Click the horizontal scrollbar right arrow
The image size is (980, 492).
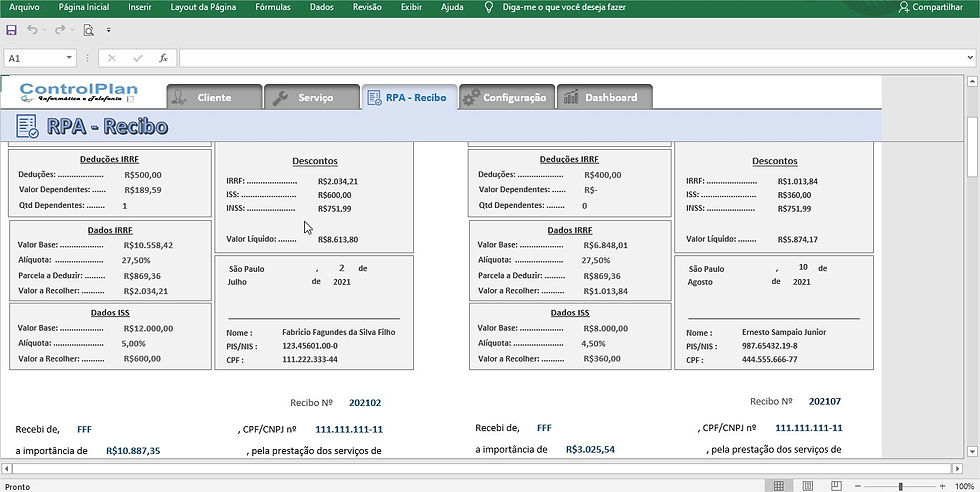tap(957, 468)
